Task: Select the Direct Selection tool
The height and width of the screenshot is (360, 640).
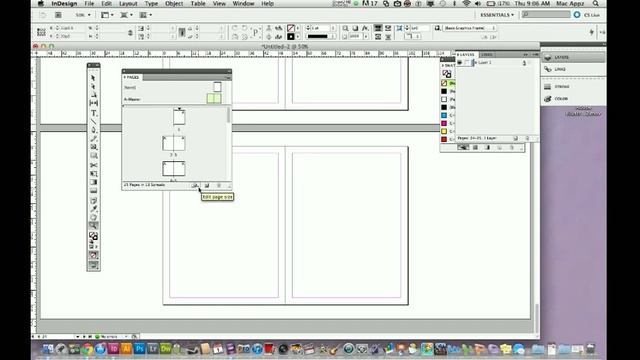Action: [93, 86]
